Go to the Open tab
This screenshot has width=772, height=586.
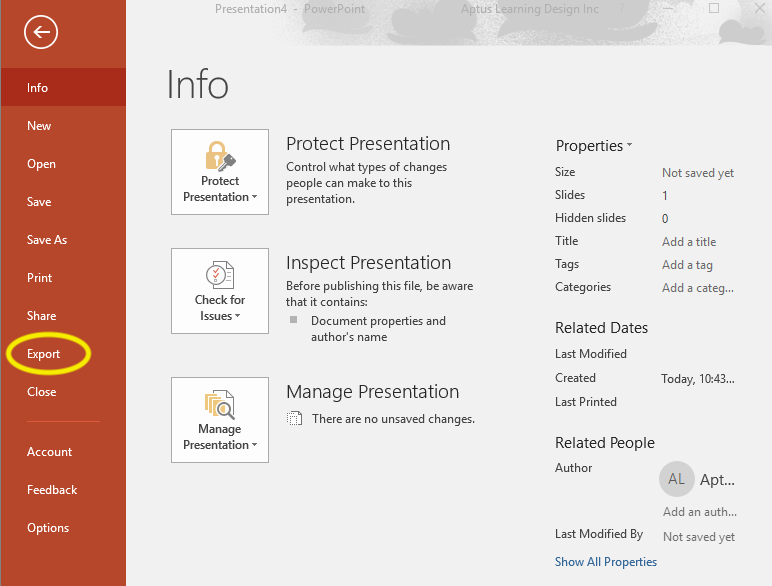point(63,163)
